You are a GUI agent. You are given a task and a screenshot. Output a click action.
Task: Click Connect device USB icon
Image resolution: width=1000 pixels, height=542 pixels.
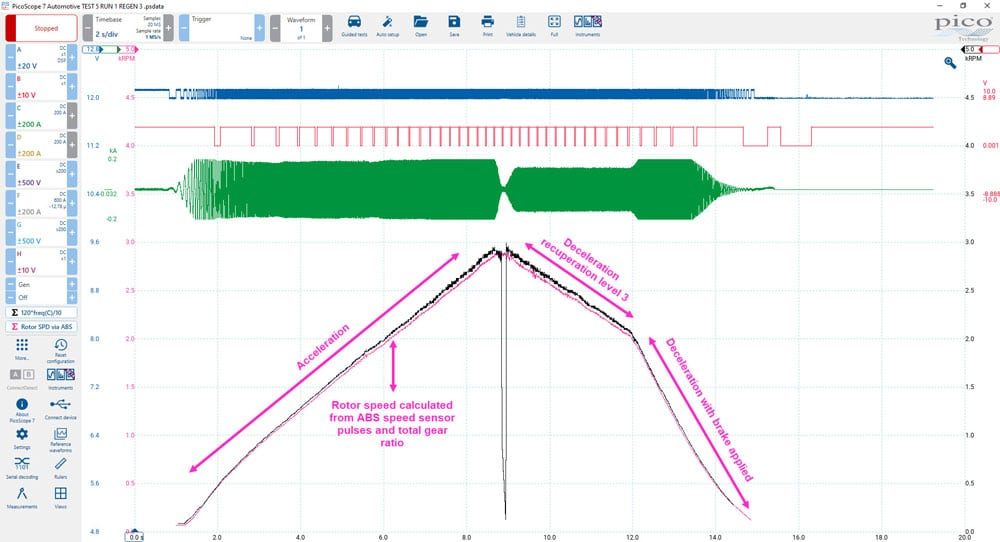click(x=61, y=408)
